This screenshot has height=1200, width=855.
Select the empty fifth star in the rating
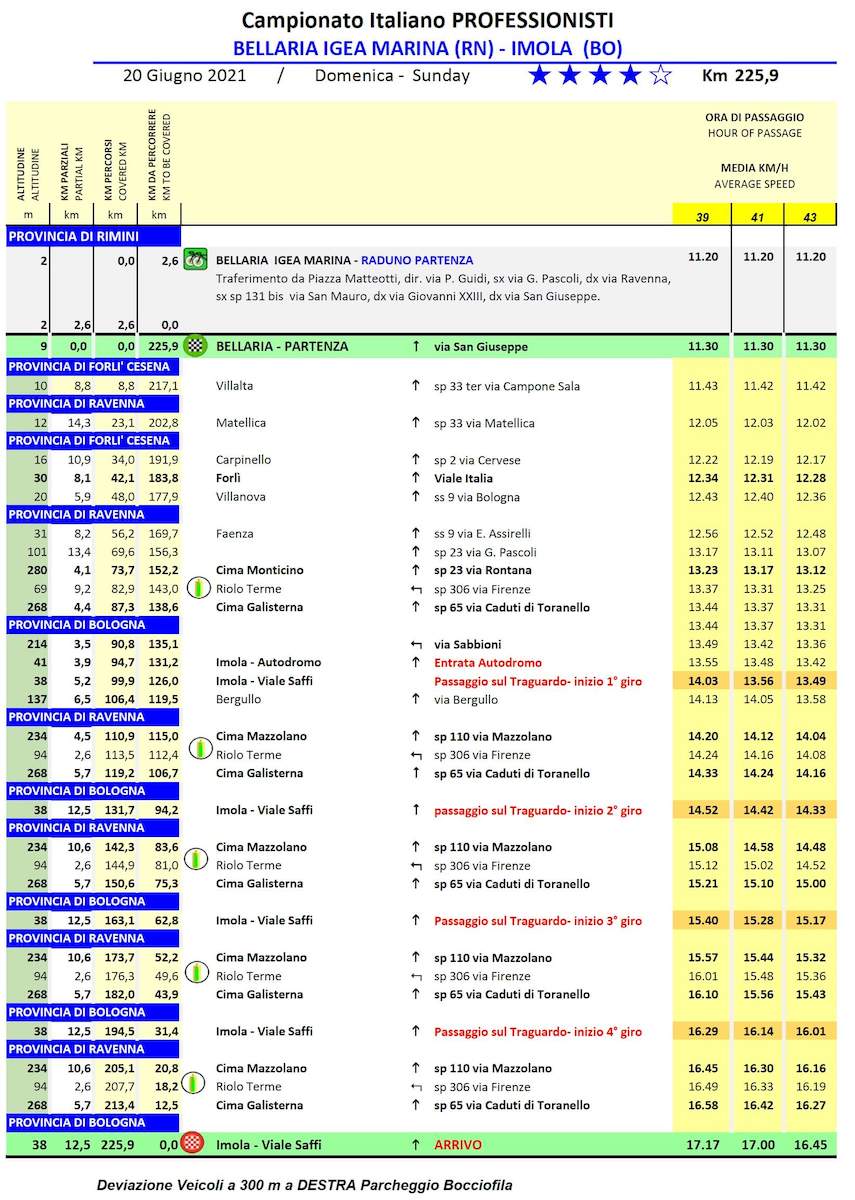coord(661,76)
